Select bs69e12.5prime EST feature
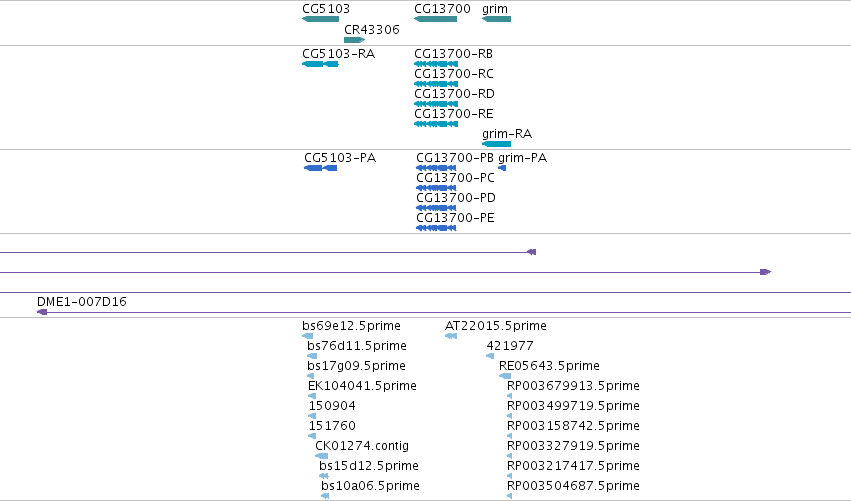Viewport: 851px width, 501px height. click(x=308, y=336)
